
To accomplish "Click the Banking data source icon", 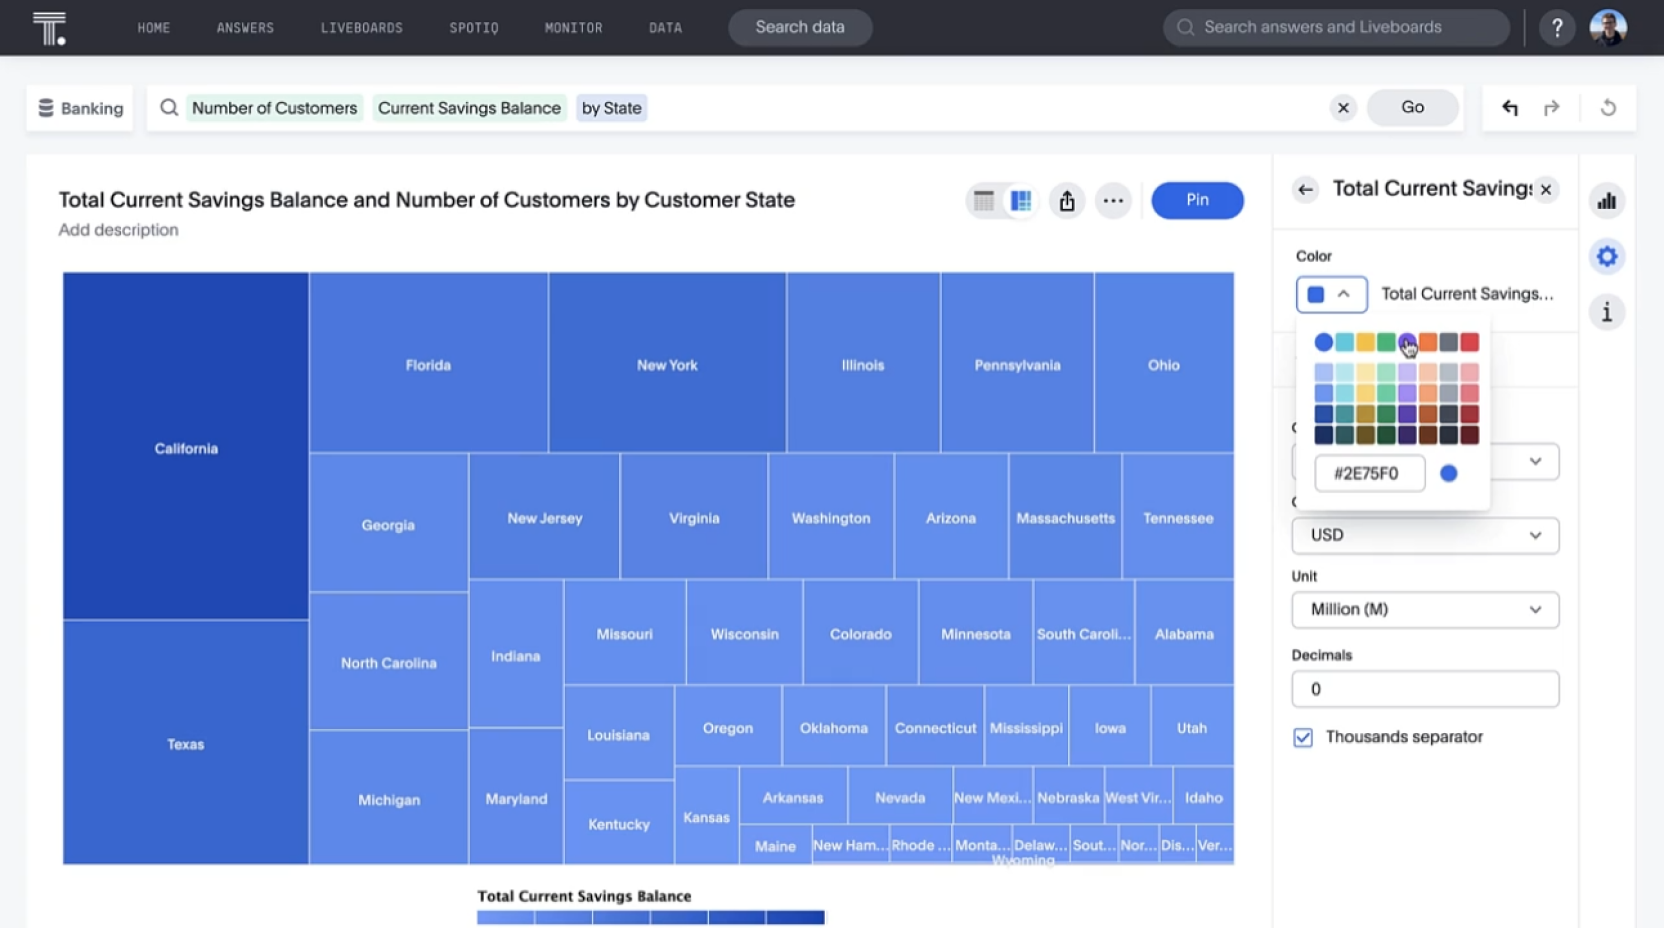I will [45, 107].
